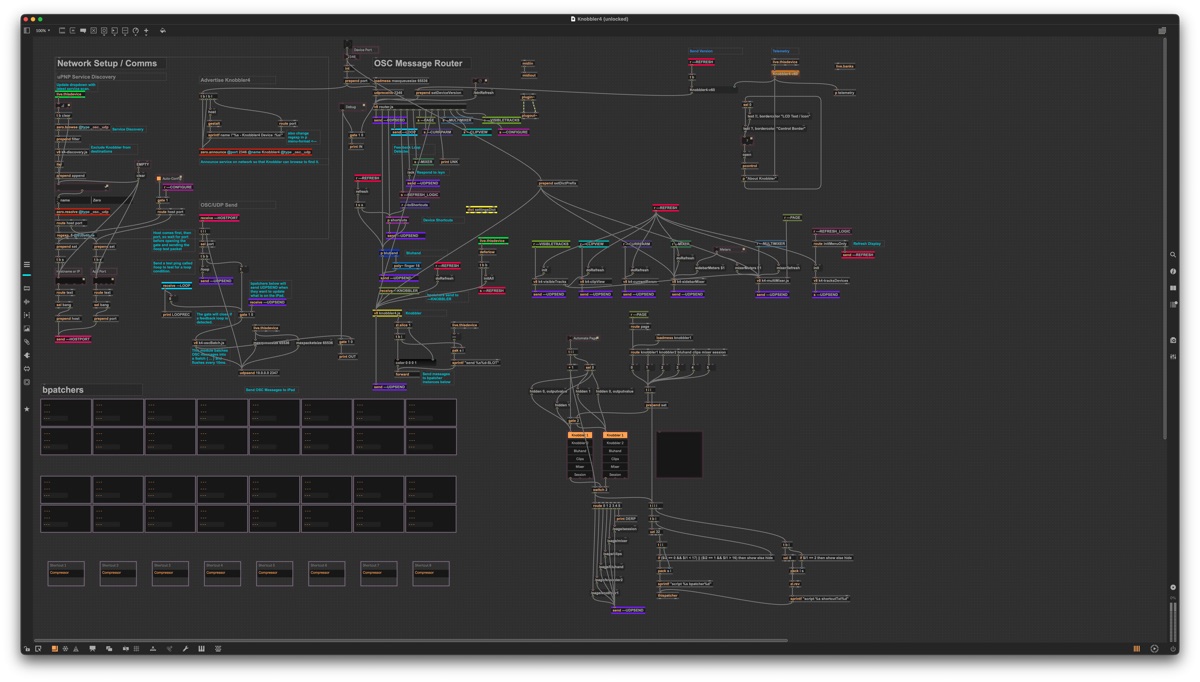Click the orange highlighted icon in bottom toolbar
The image size is (1200, 682).
click(x=54, y=649)
